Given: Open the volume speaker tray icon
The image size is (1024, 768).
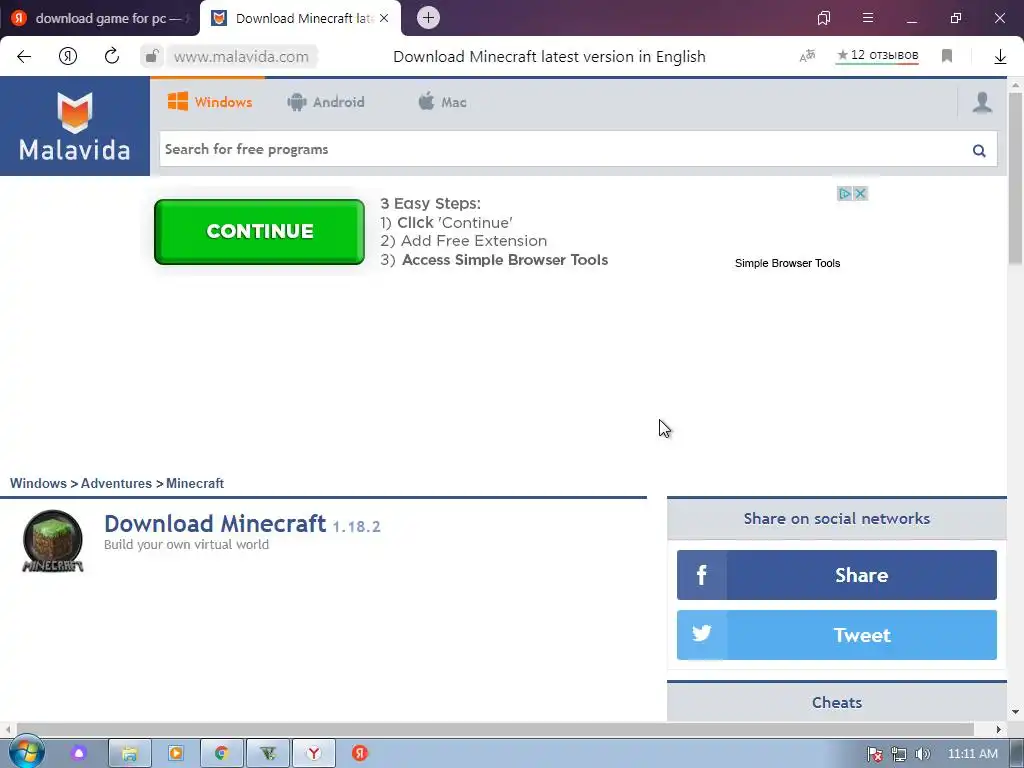Looking at the screenshot, I should coord(923,754).
